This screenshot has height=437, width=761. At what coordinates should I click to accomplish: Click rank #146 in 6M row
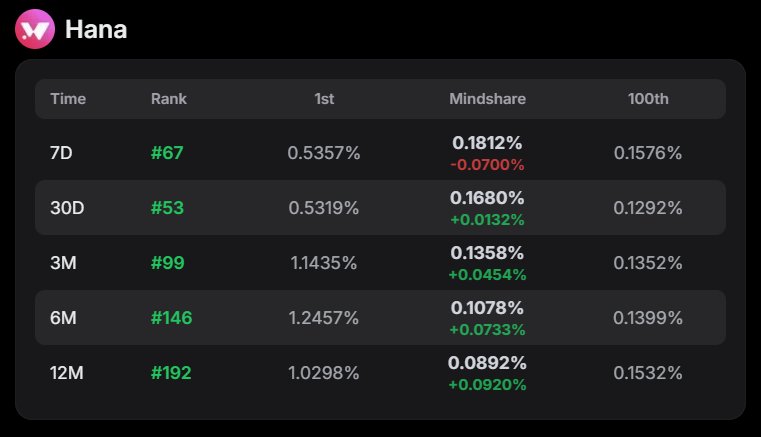tap(171, 318)
